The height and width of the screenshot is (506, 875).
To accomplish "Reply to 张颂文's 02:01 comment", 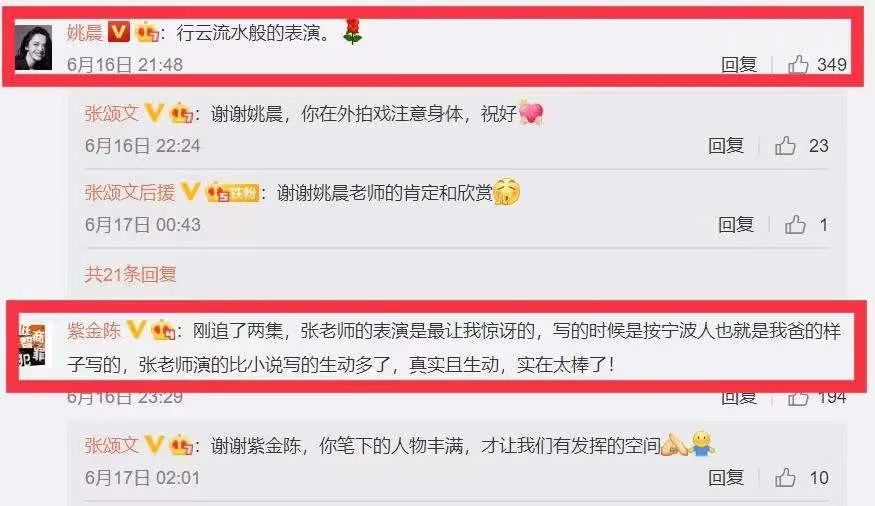I will 725,478.
